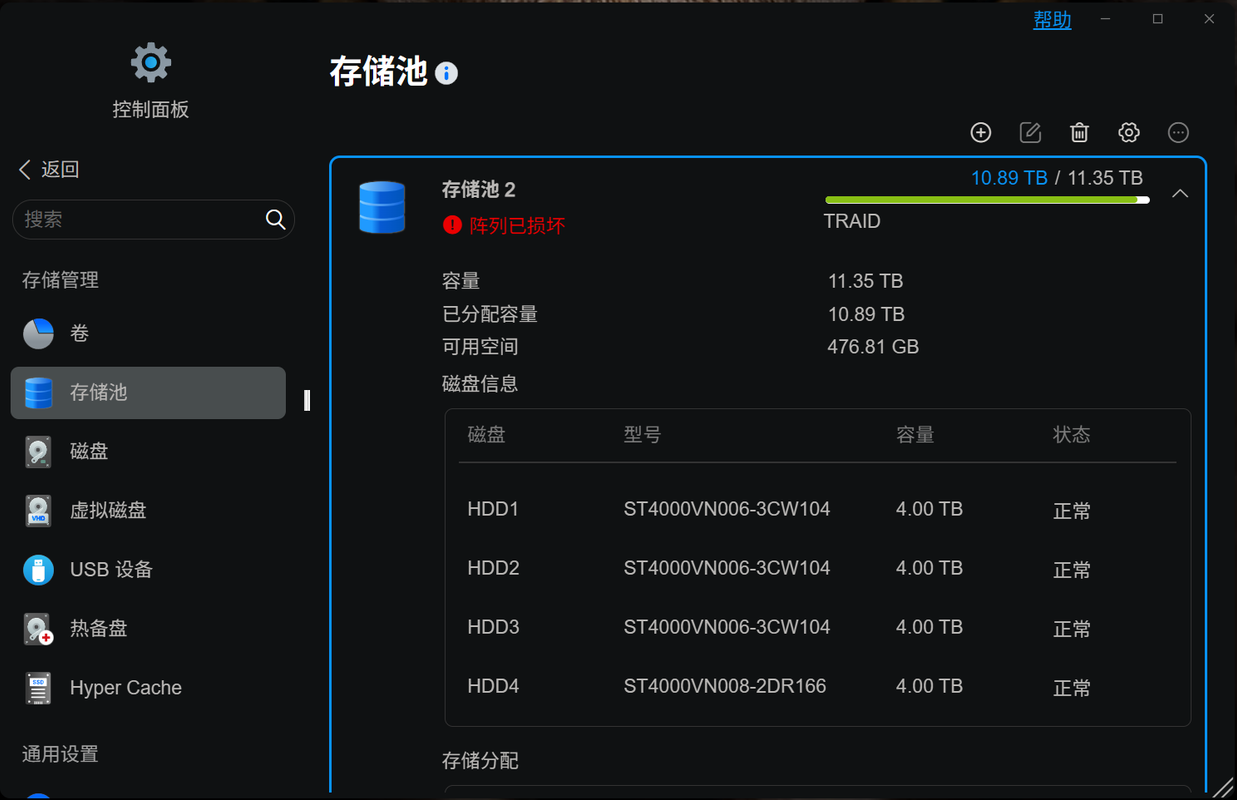Image resolution: width=1237 pixels, height=800 pixels.
Task: Click the 热备盘 spare disk icon
Action: click(x=38, y=629)
